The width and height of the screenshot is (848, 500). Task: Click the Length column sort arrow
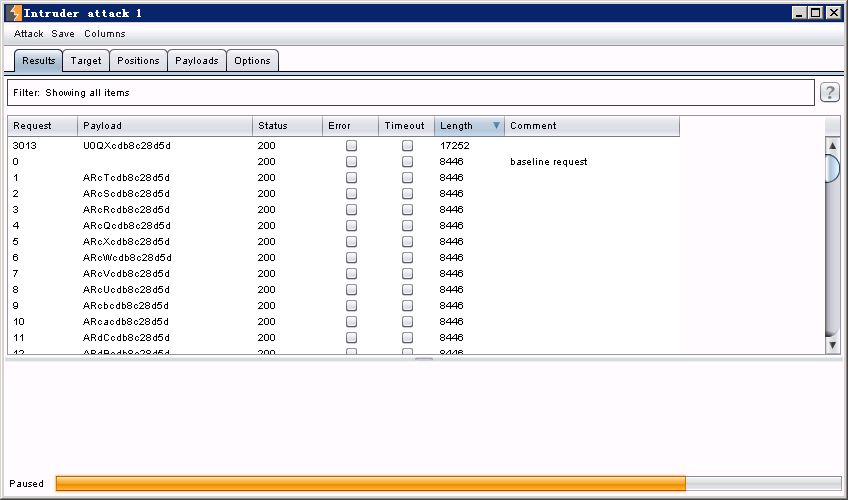[496, 126]
